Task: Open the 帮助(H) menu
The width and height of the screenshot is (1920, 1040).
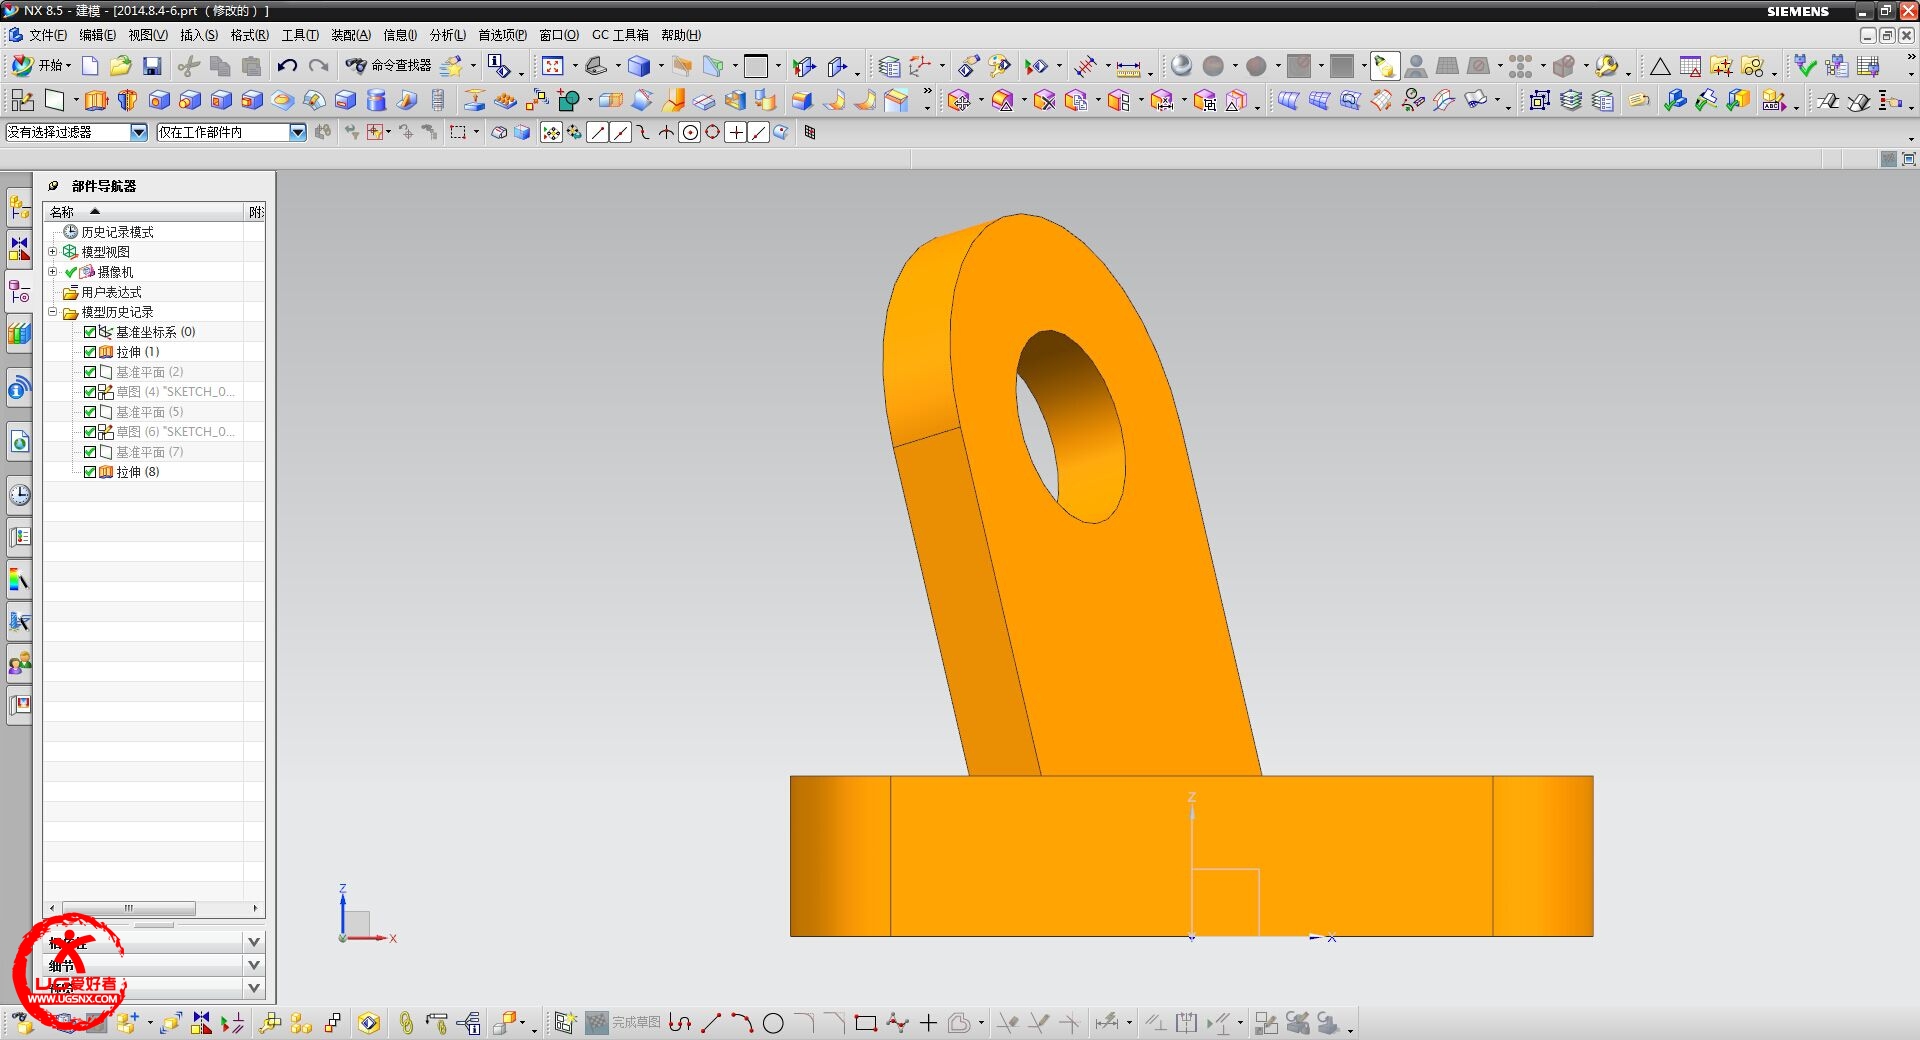Action: (x=680, y=35)
